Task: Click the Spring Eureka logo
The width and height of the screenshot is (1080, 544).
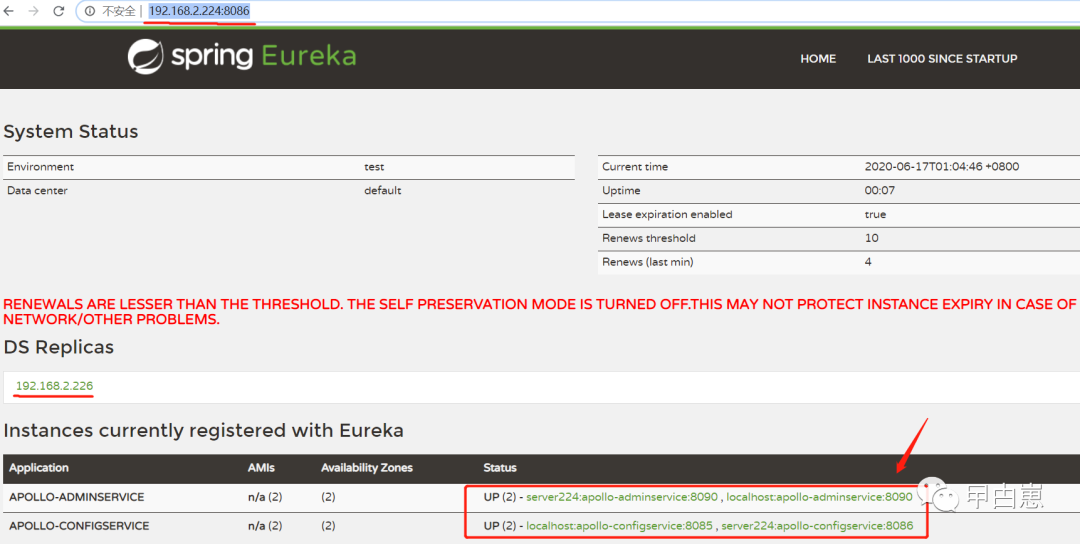Action: pos(242,56)
